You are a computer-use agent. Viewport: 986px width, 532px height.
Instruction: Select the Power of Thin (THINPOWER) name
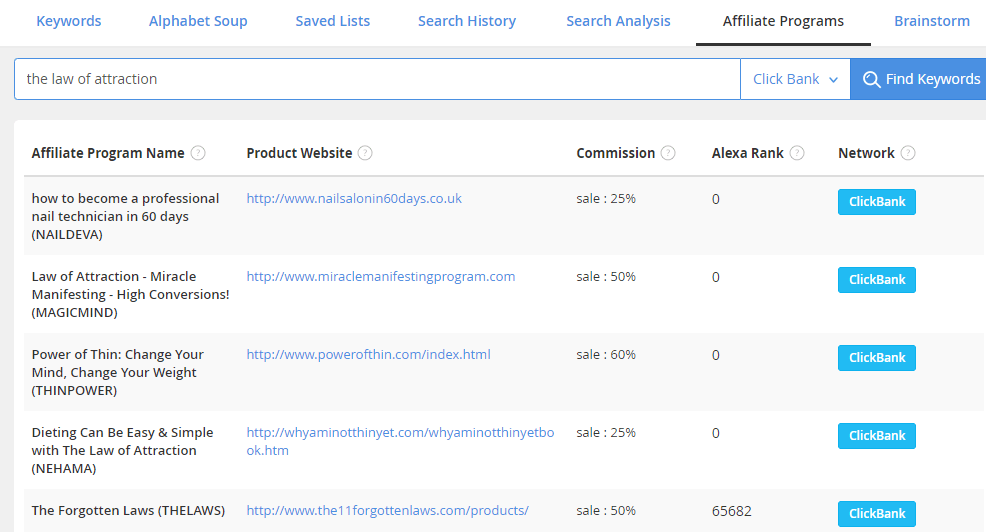pos(118,372)
